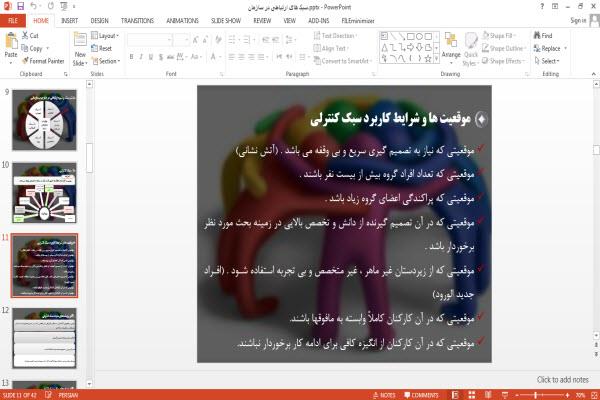Click the Cut scissors icon
The image size is (600, 400).
tap(25, 35)
